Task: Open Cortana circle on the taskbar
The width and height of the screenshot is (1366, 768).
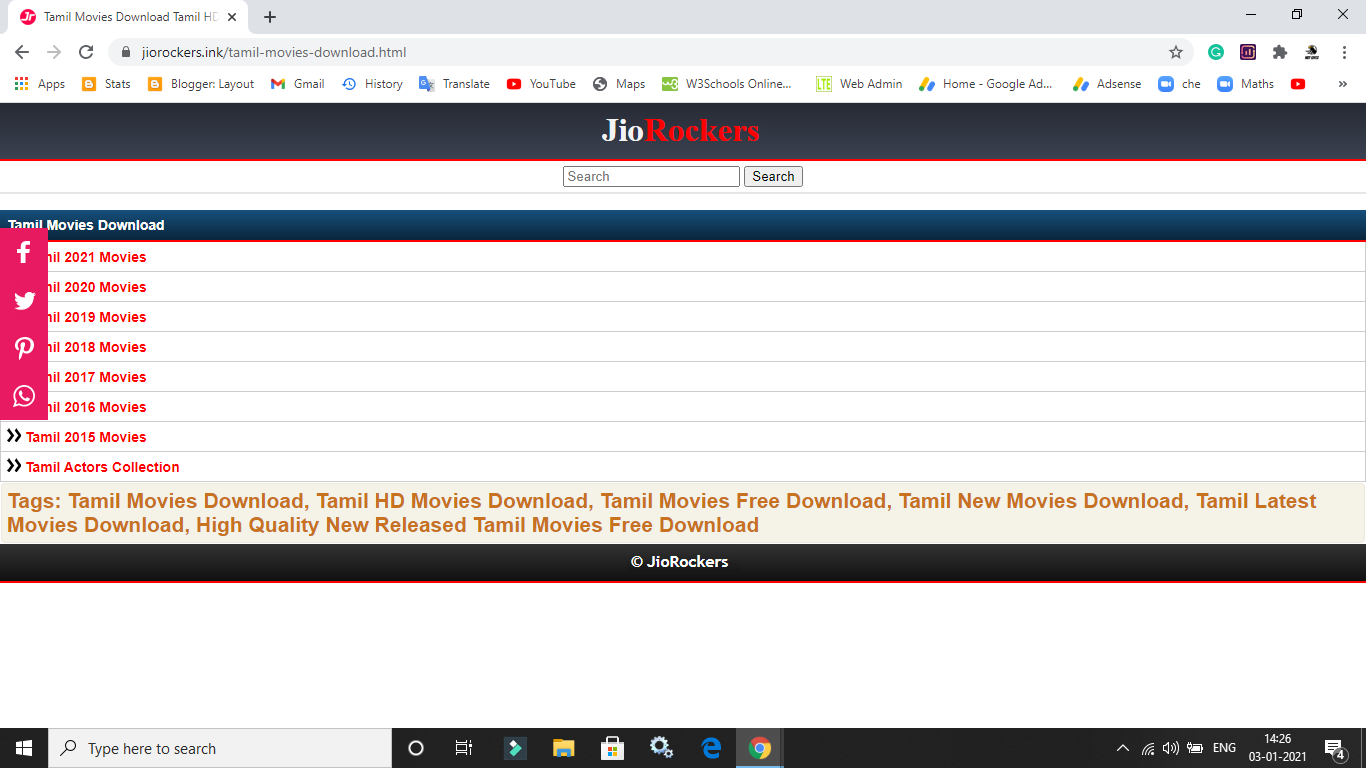Action: tap(416, 748)
